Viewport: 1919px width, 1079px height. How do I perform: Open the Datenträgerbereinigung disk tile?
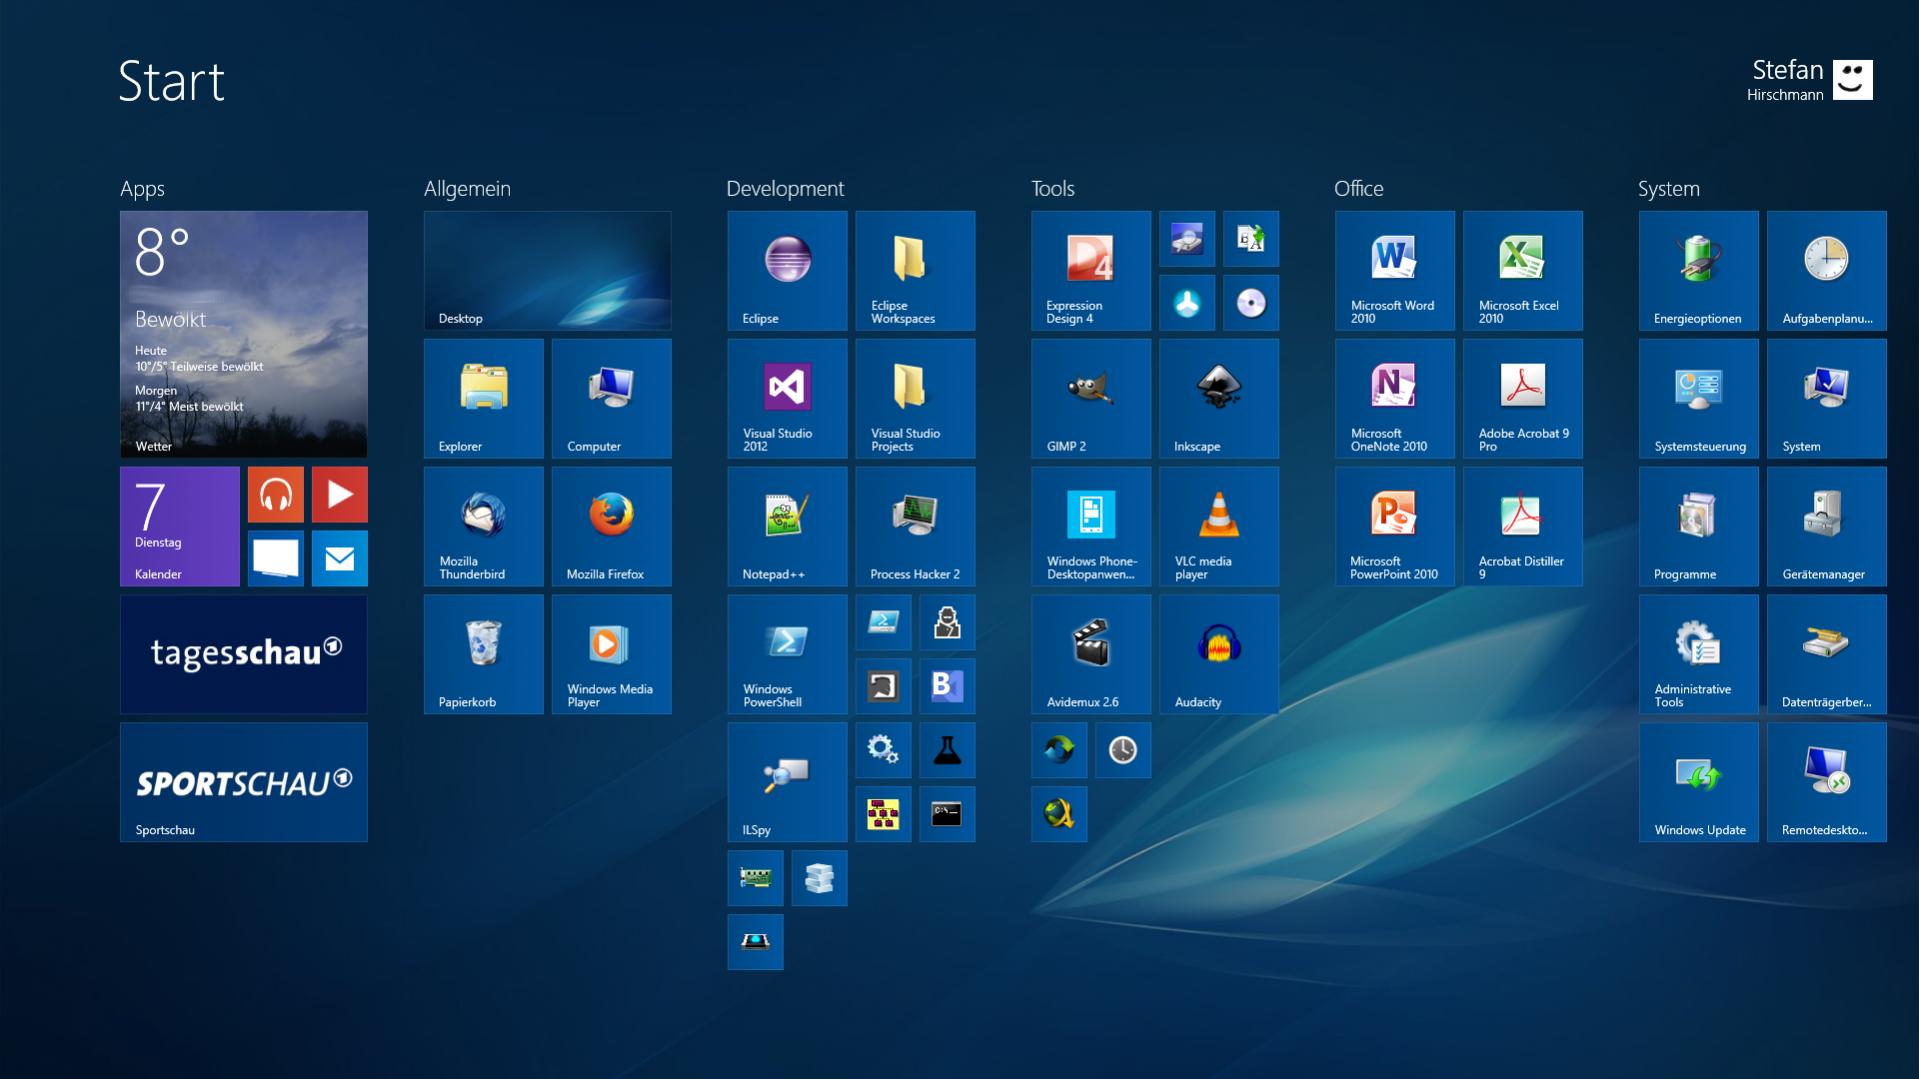[1828, 654]
